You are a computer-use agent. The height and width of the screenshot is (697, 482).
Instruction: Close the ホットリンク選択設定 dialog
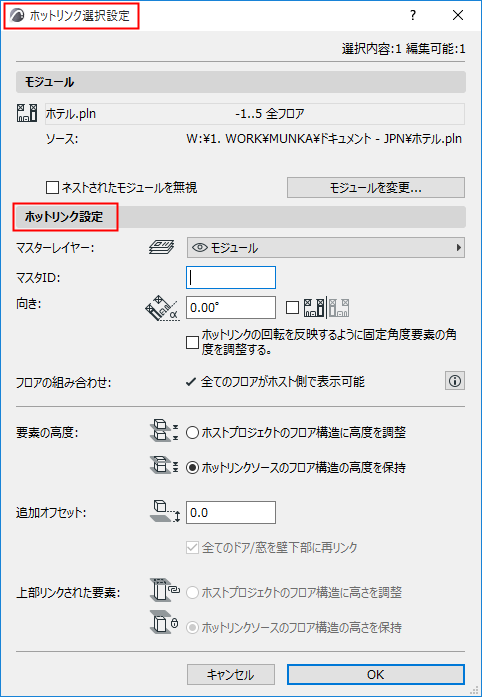(x=458, y=16)
